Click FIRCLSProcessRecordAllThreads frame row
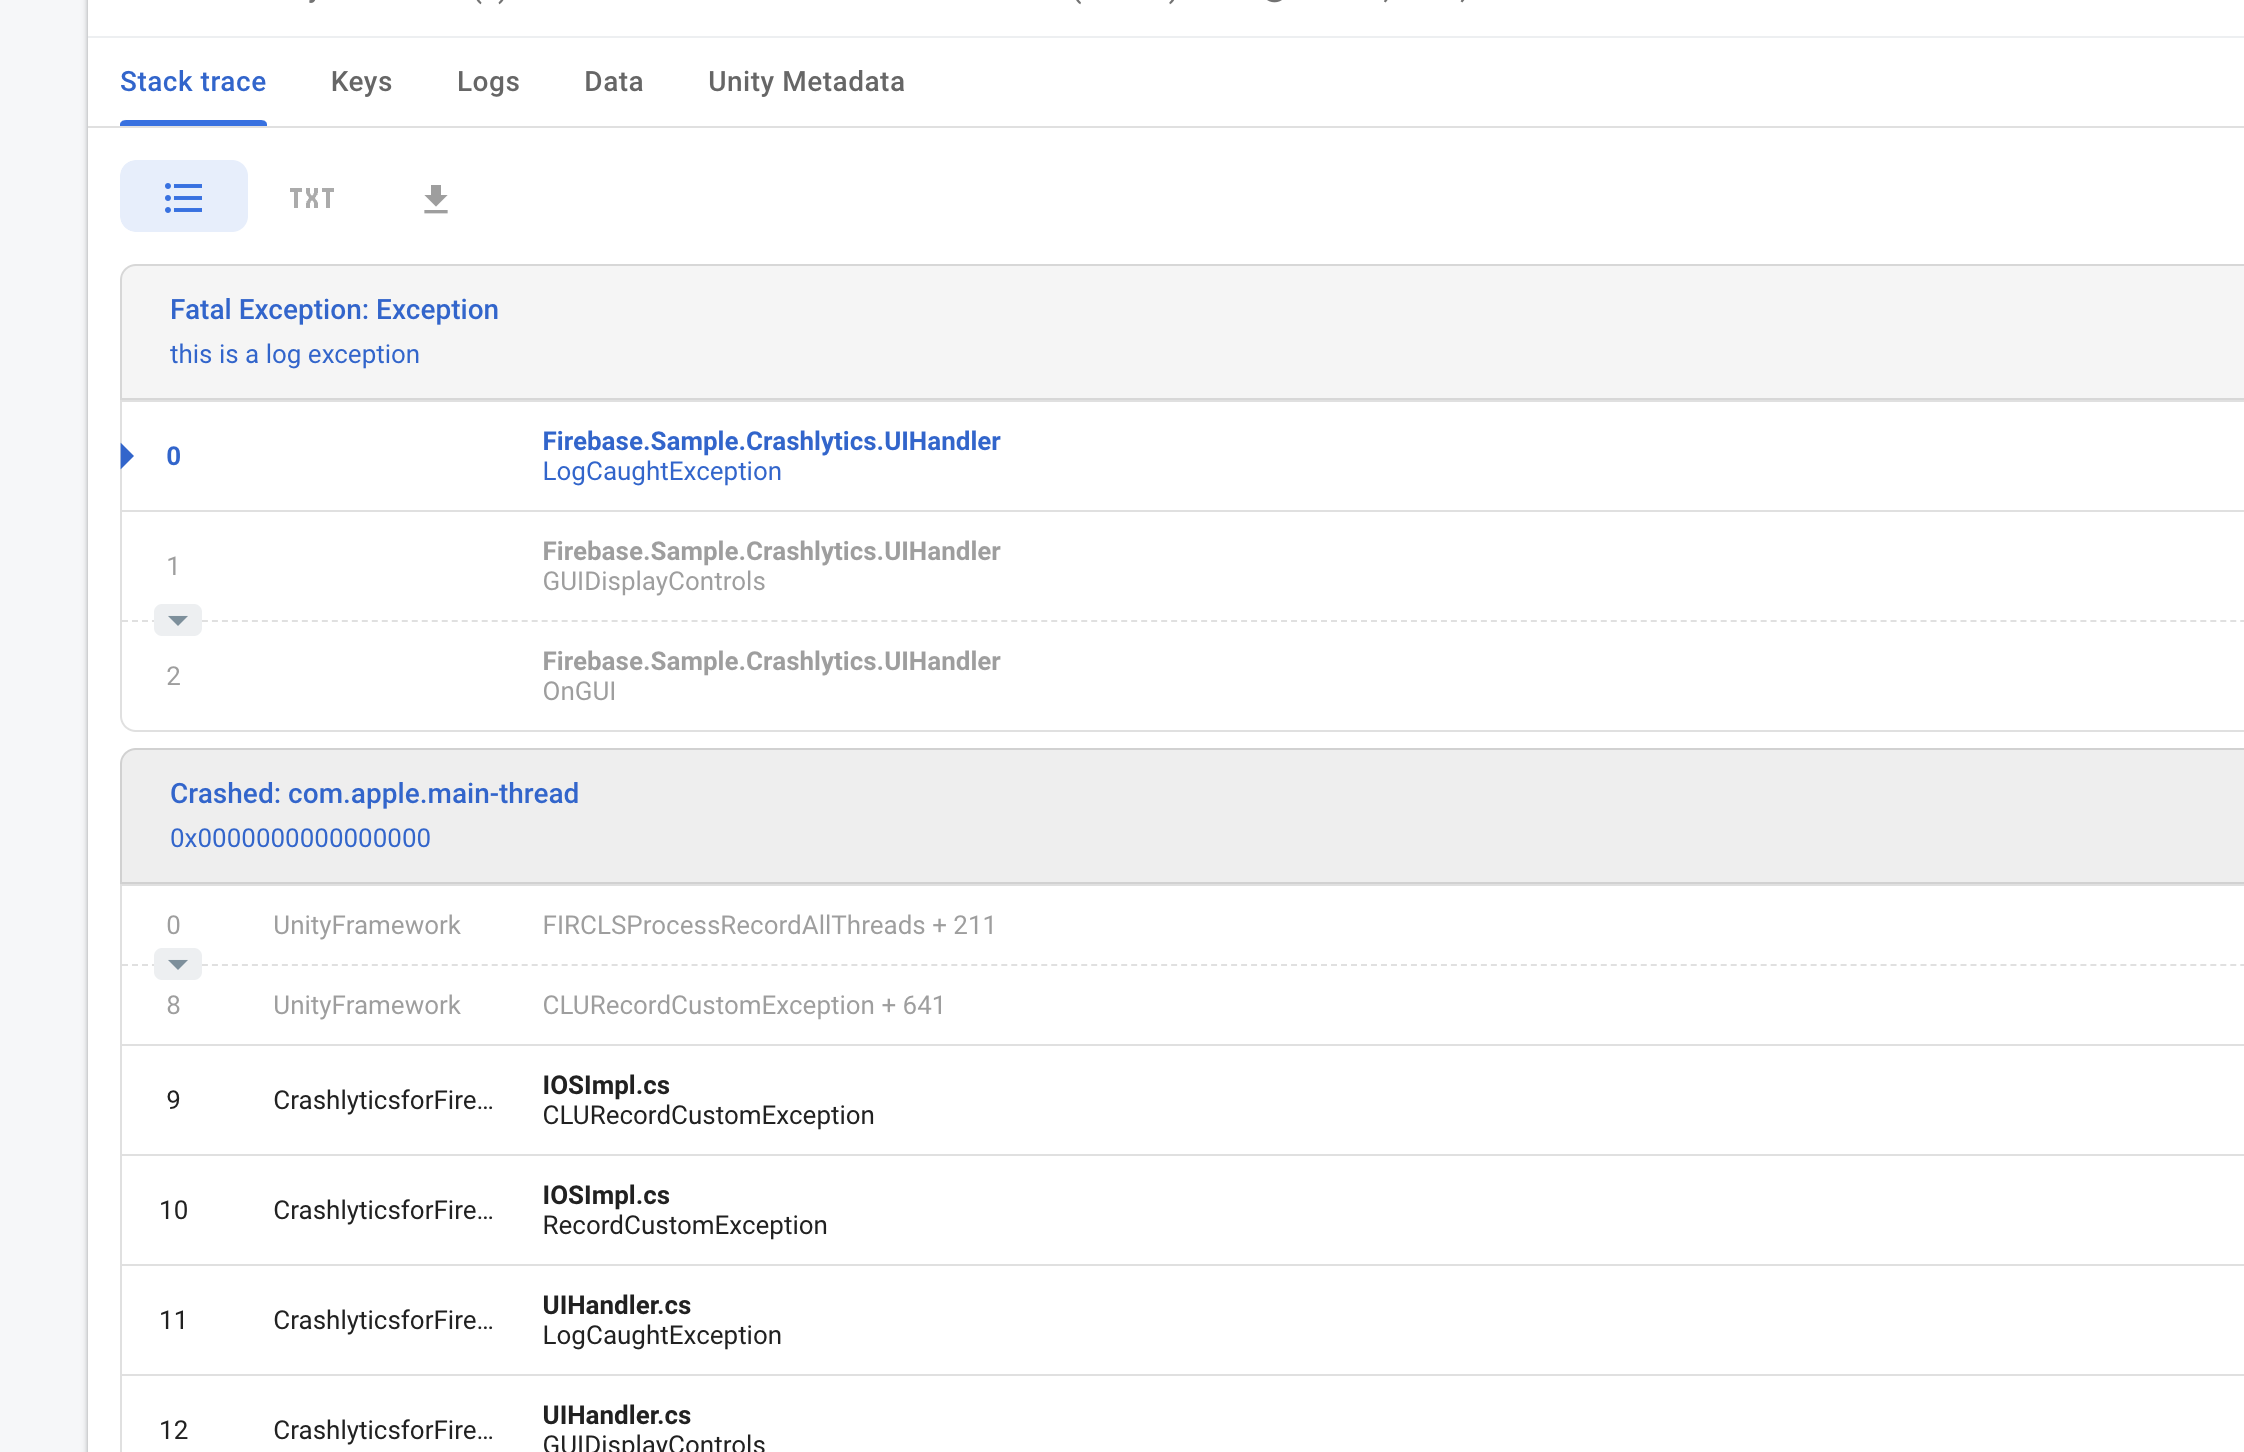Viewport: 2244px width, 1452px height. click(x=768, y=925)
